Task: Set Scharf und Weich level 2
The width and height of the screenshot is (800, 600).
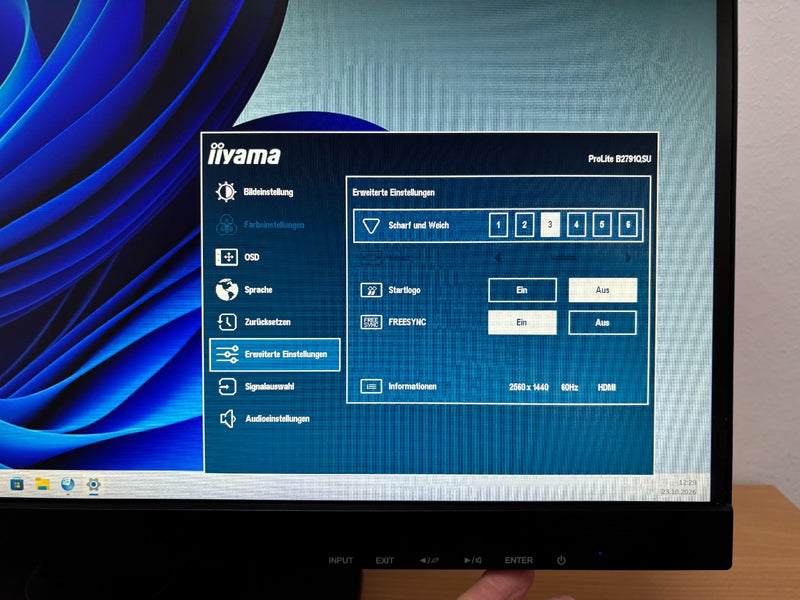Action: pyautogui.click(x=524, y=225)
